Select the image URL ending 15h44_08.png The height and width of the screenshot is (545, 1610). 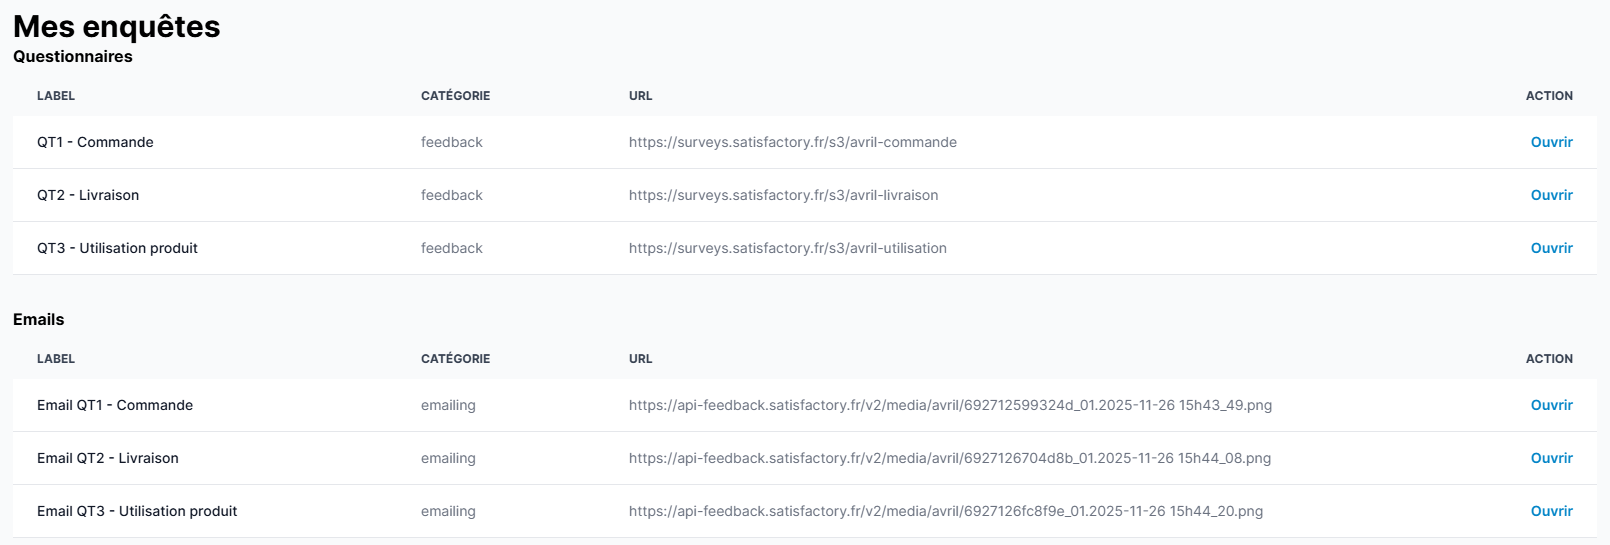pyautogui.click(x=950, y=458)
